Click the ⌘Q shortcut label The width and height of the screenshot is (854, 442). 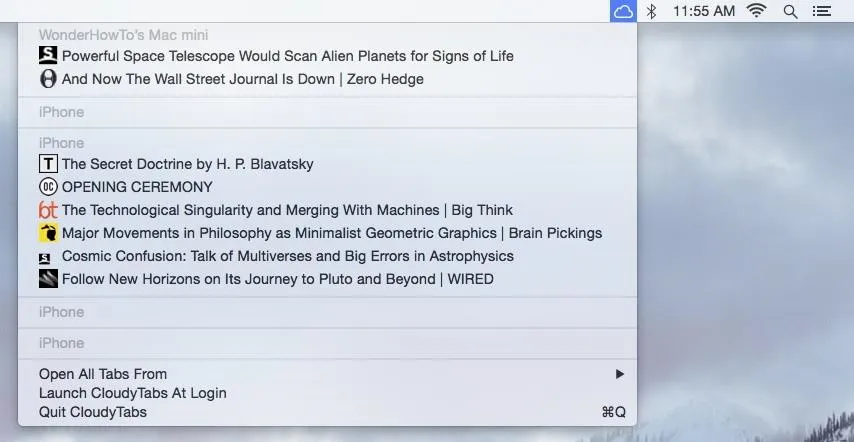click(613, 412)
